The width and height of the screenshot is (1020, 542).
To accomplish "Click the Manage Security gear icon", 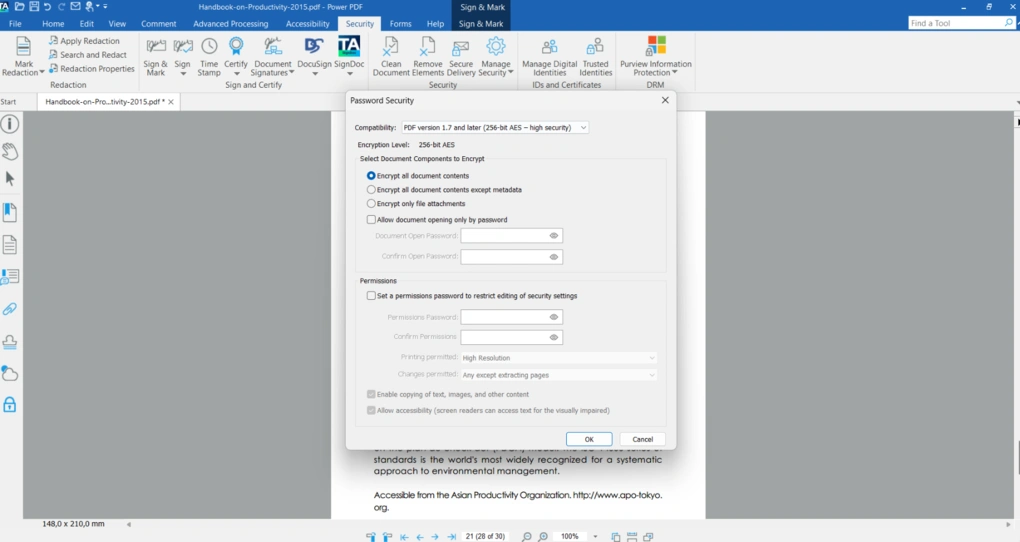I will 496,47.
